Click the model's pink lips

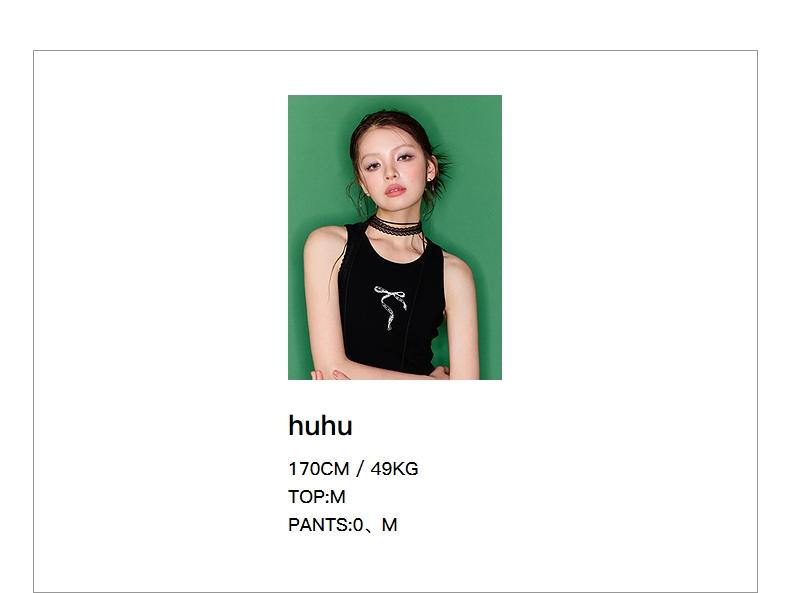coord(395,190)
